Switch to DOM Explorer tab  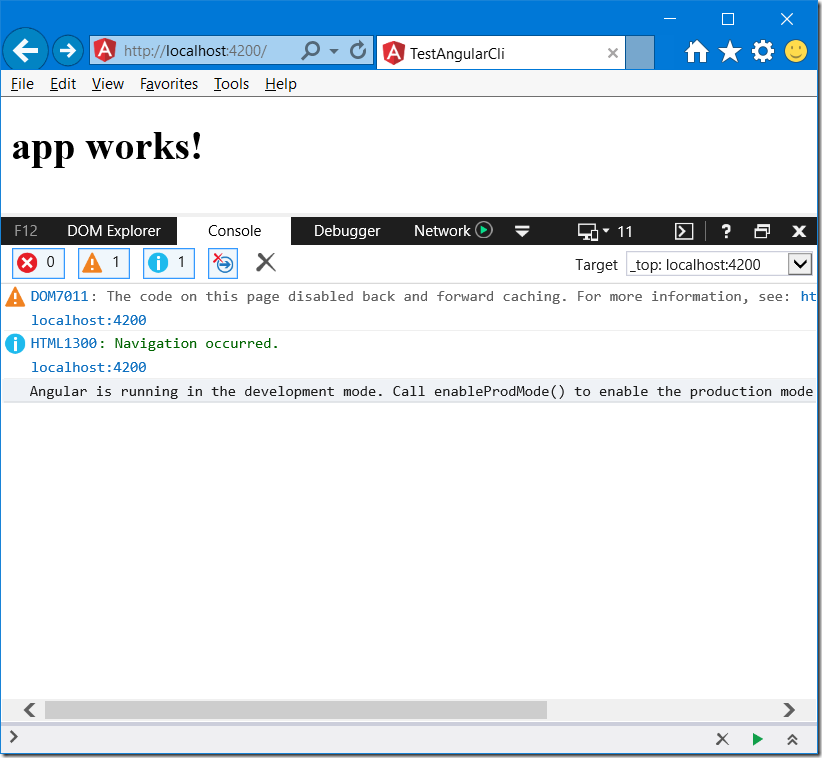pyautogui.click(x=114, y=231)
